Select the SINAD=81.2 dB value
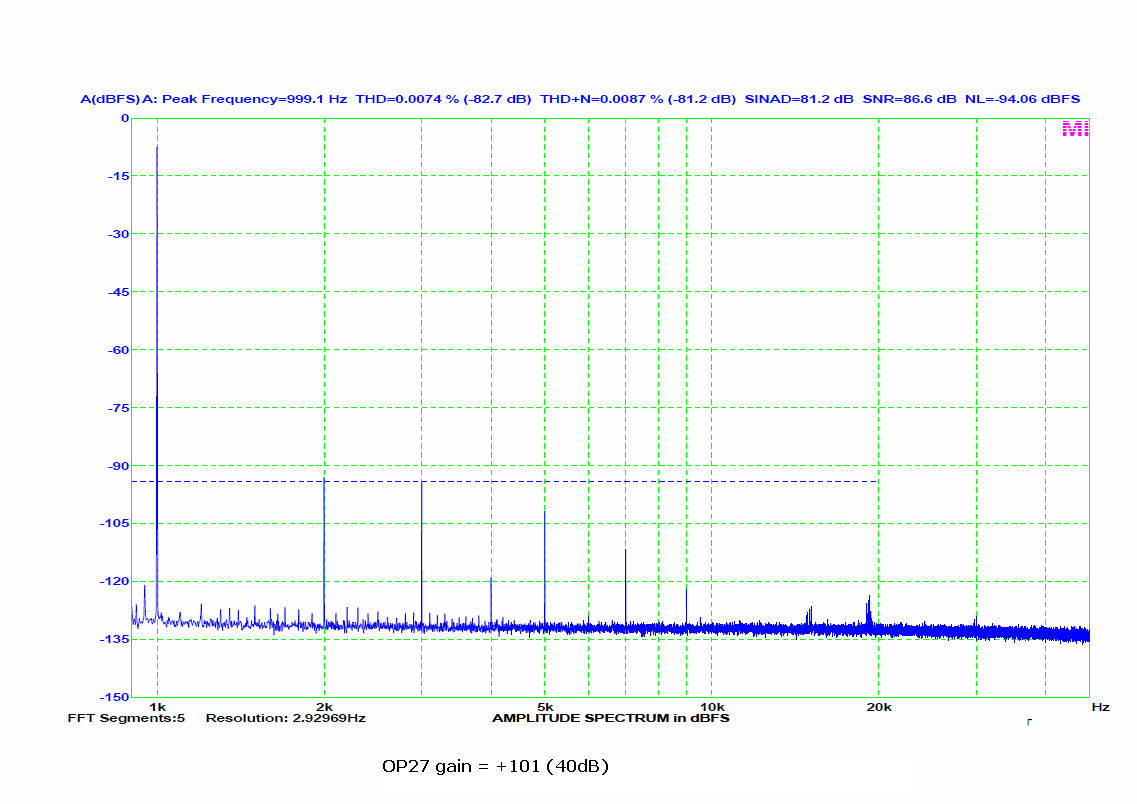Viewport: 1137px width, 804px height. 798,99
